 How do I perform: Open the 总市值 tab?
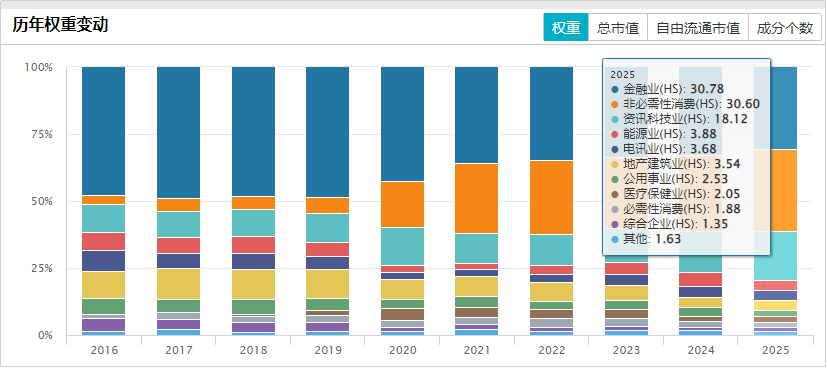coord(618,28)
